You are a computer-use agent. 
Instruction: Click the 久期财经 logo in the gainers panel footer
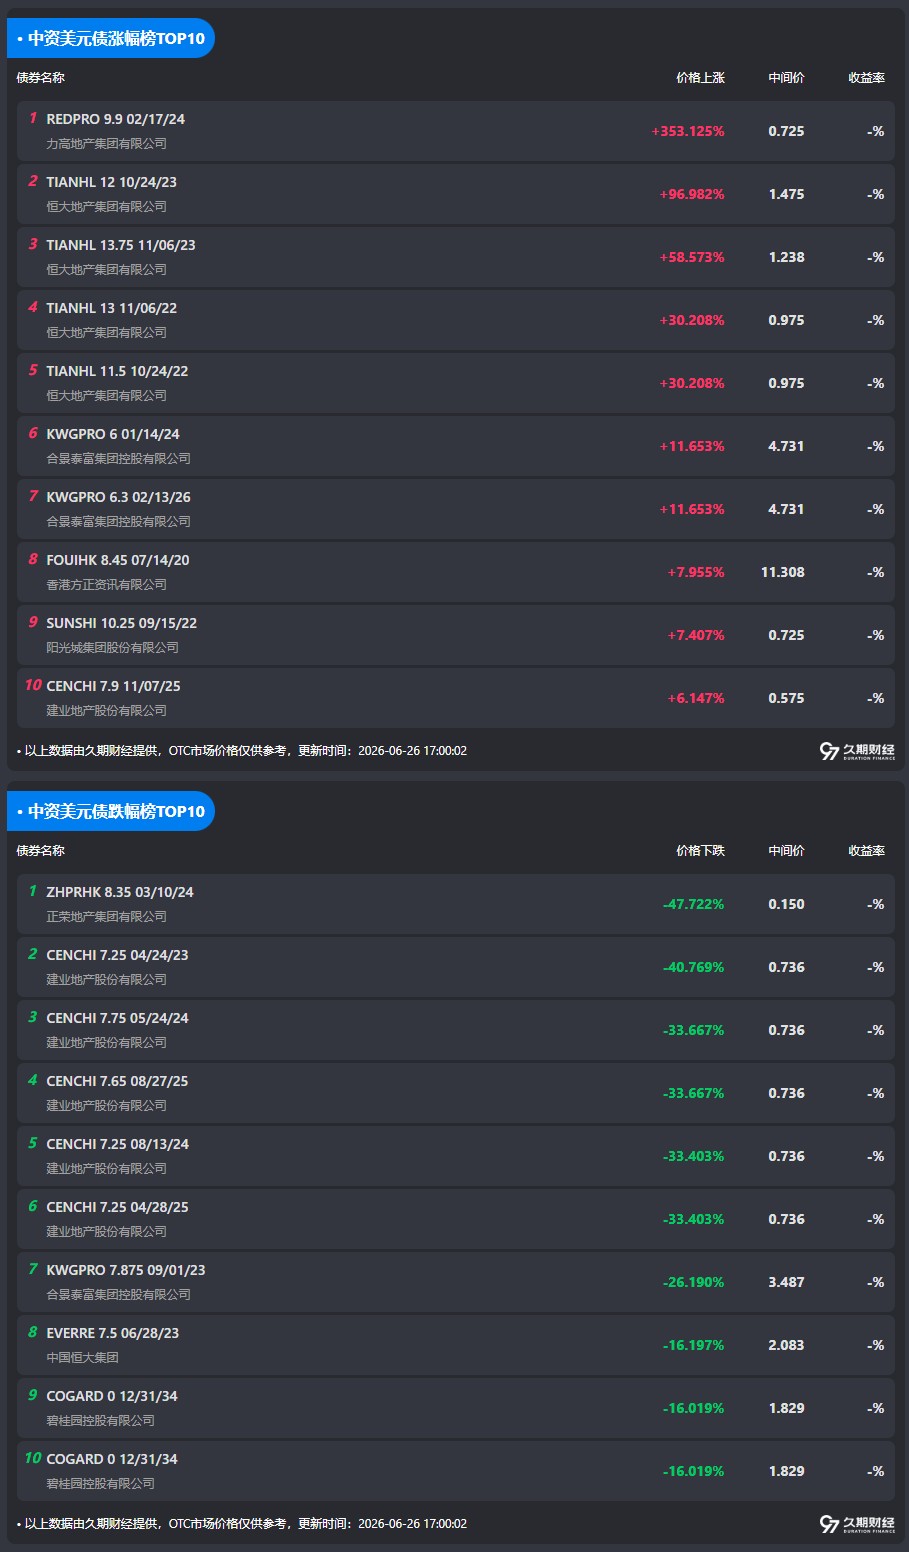tap(857, 751)
